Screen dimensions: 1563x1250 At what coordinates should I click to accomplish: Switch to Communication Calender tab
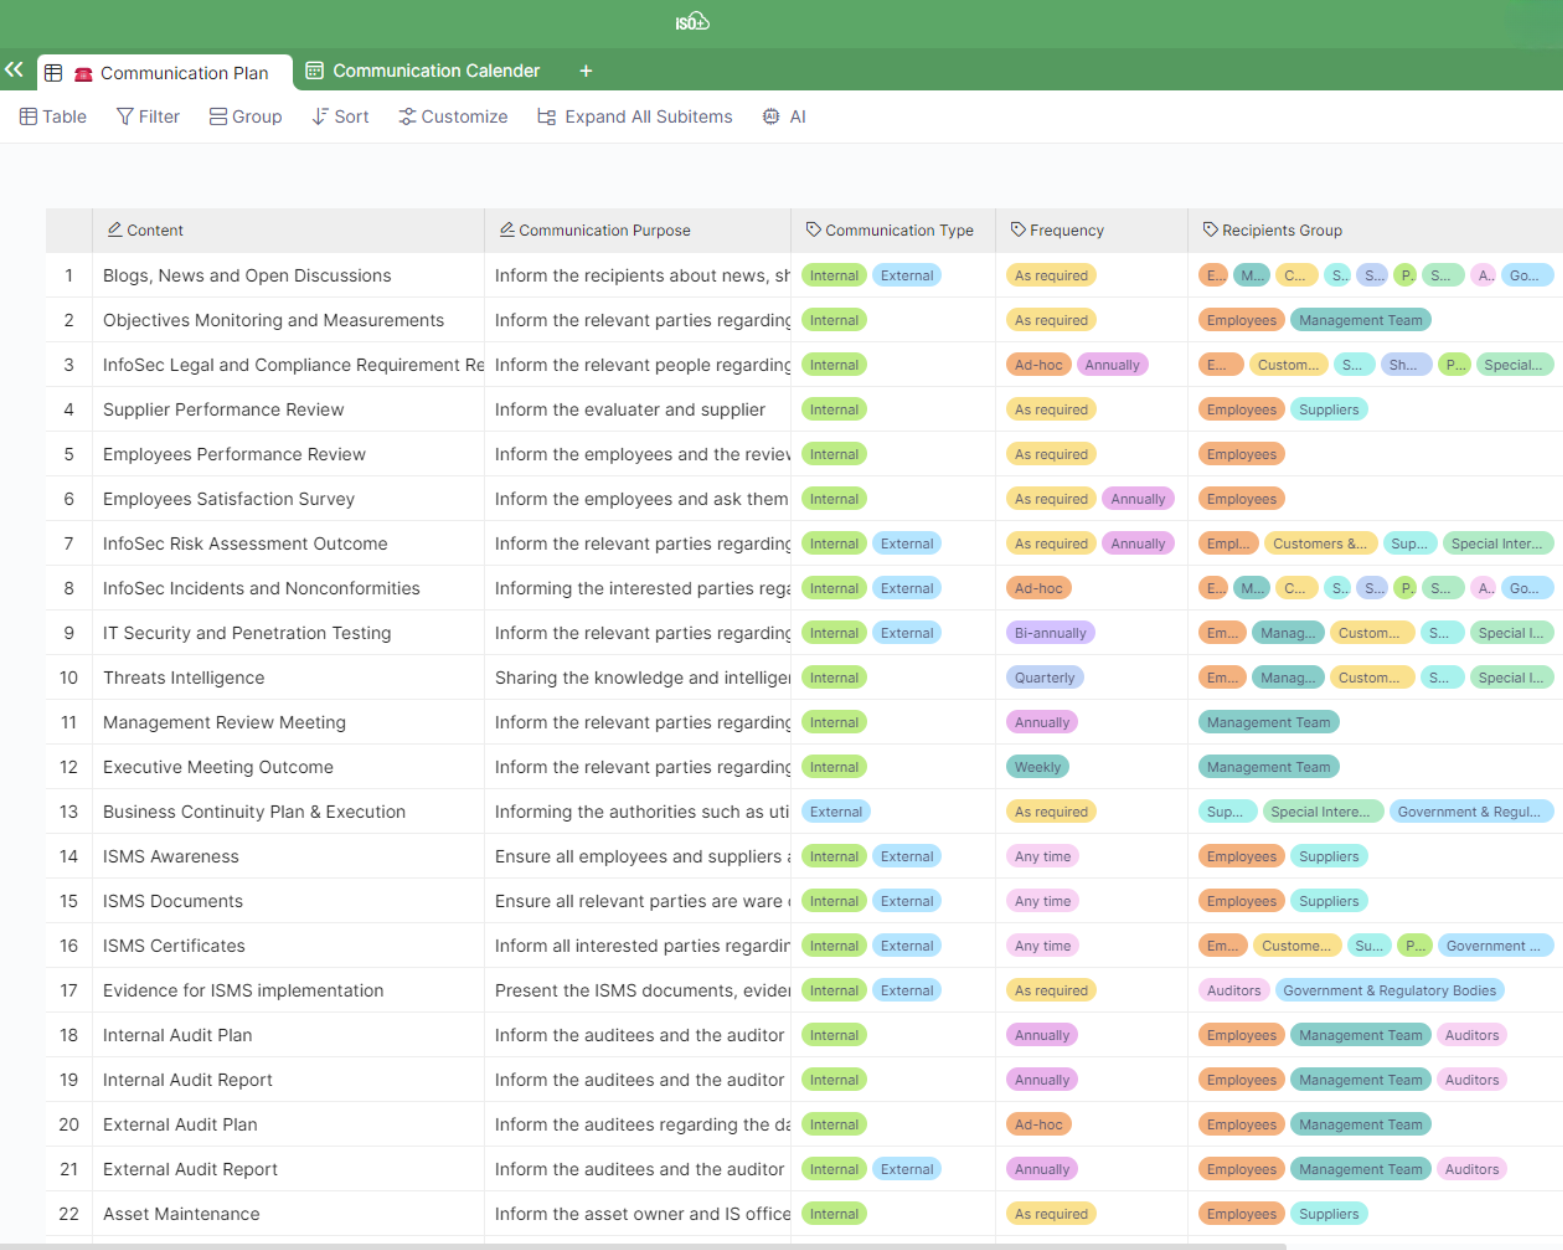click(423, 71)
